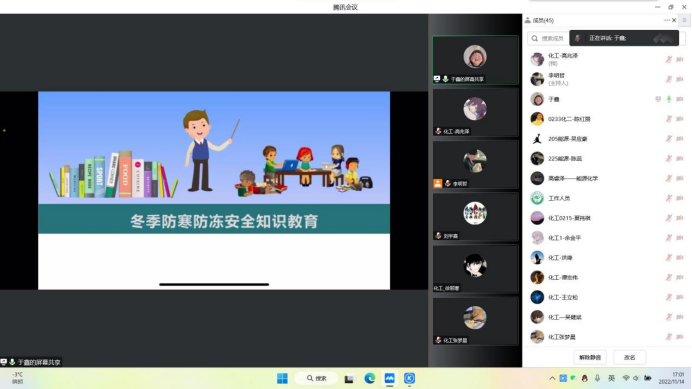Select member 于鑫 in the members list
692x389 pixels.
(x=607, y=99)
